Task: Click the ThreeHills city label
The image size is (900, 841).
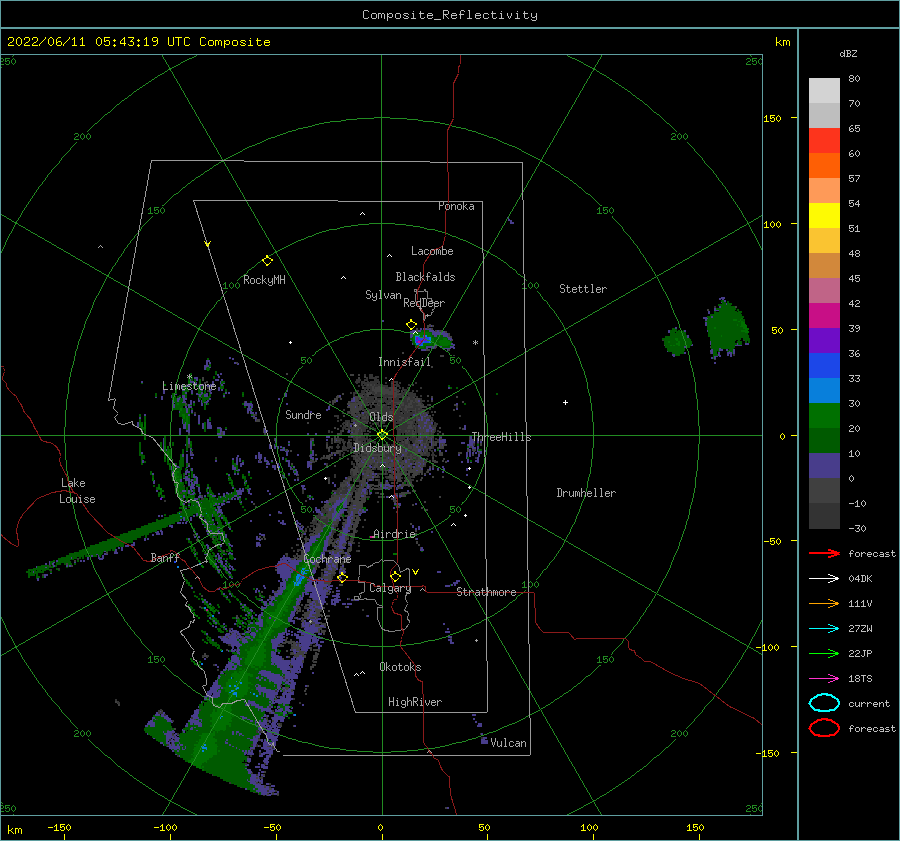Action: (x=501, y=437)
